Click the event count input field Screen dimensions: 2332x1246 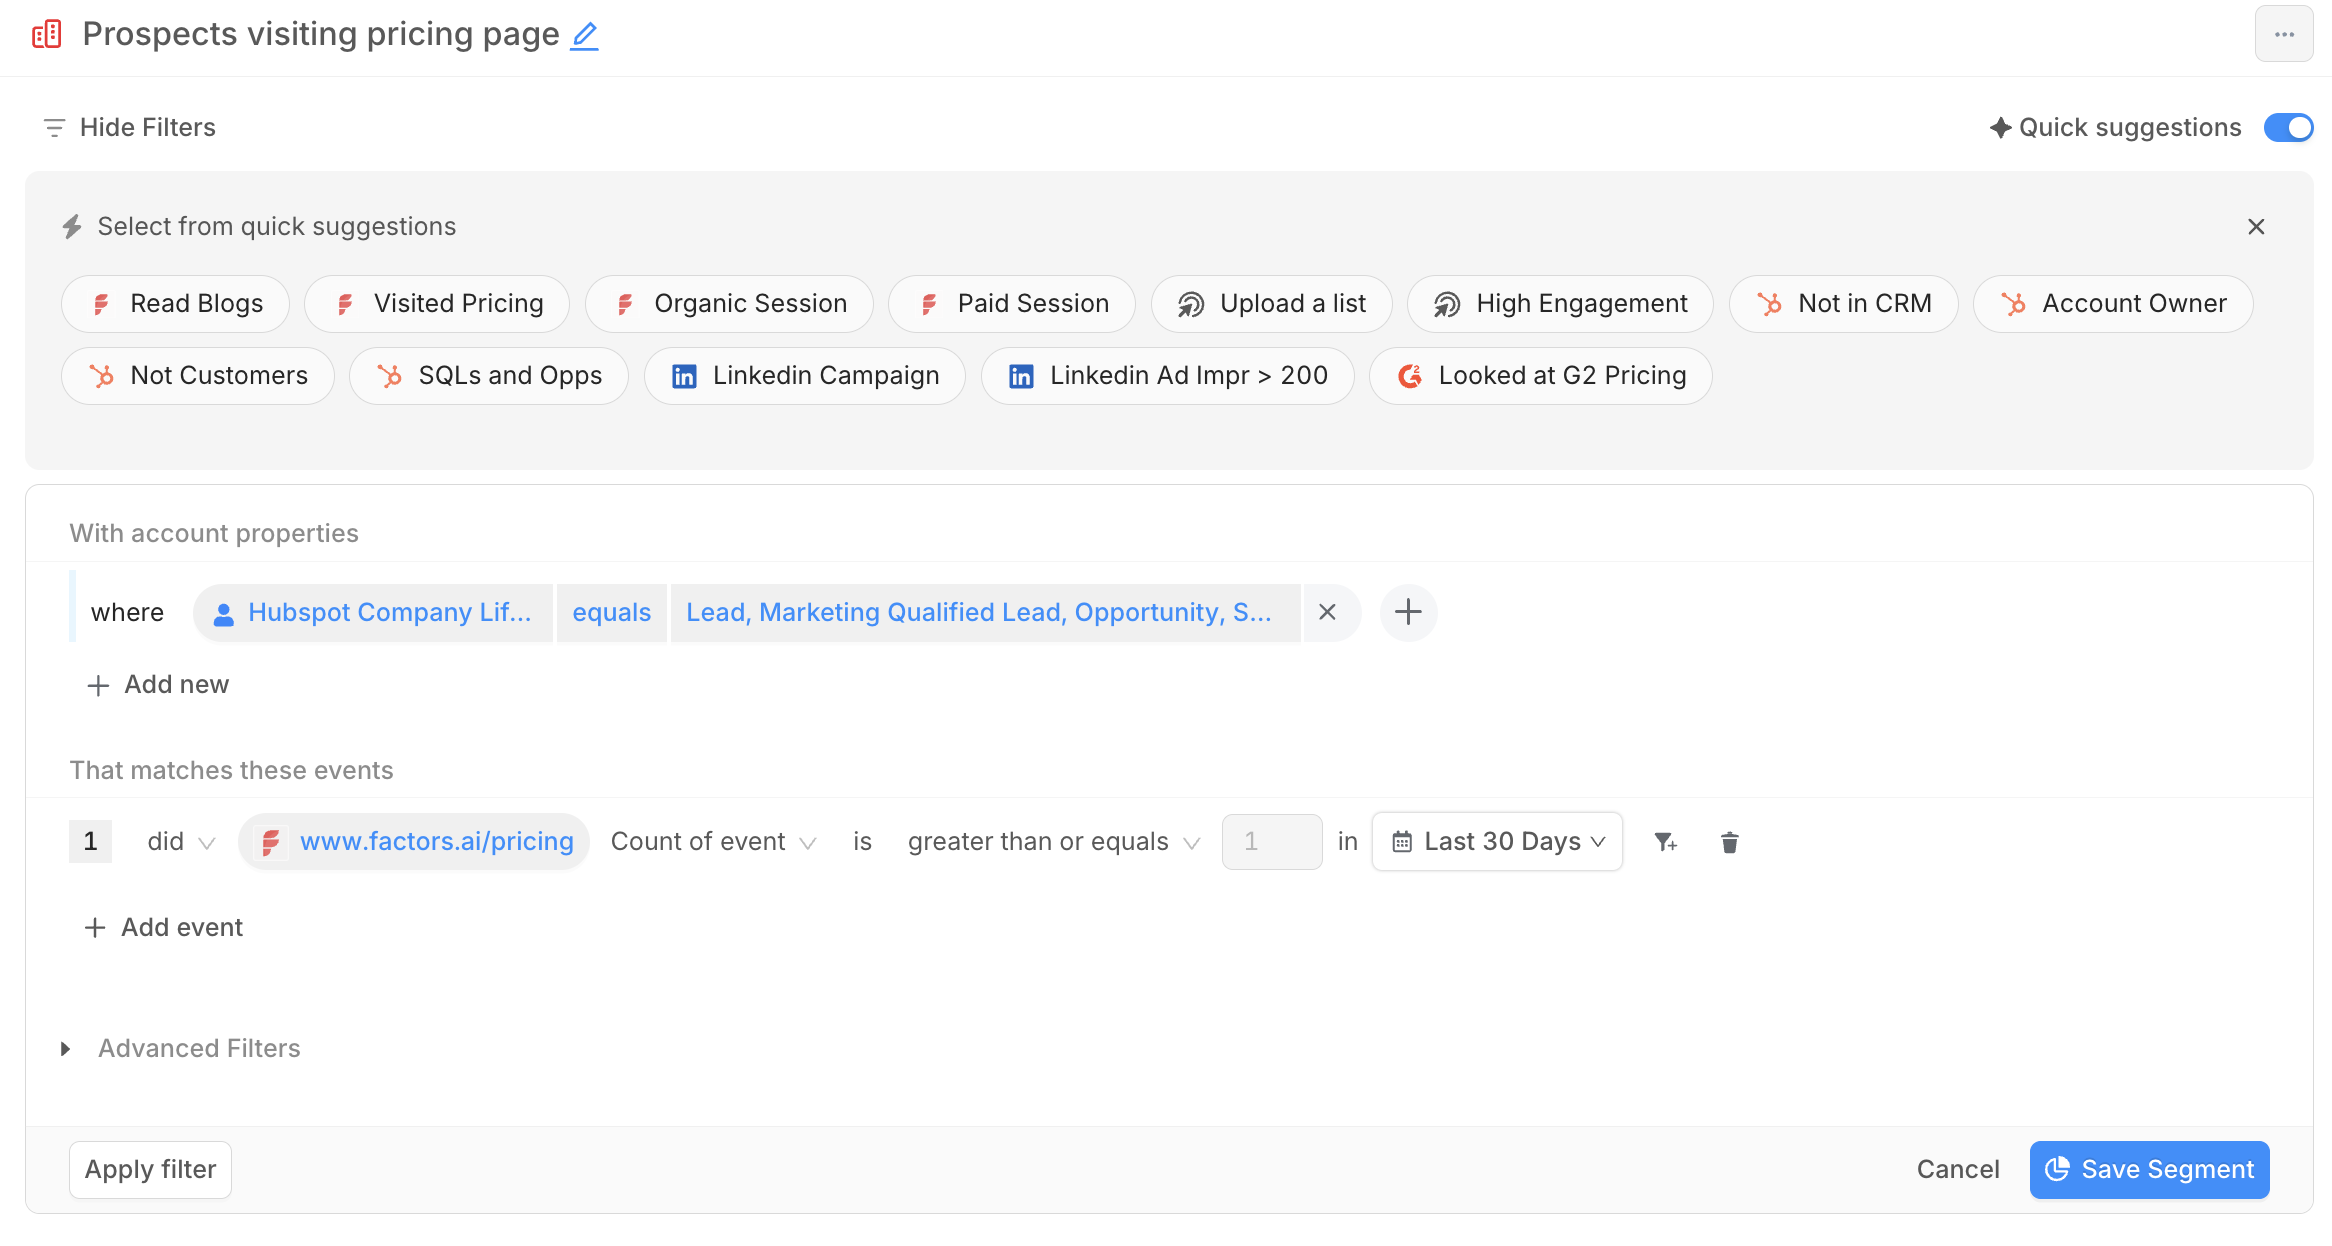(x=1272, y=842)
